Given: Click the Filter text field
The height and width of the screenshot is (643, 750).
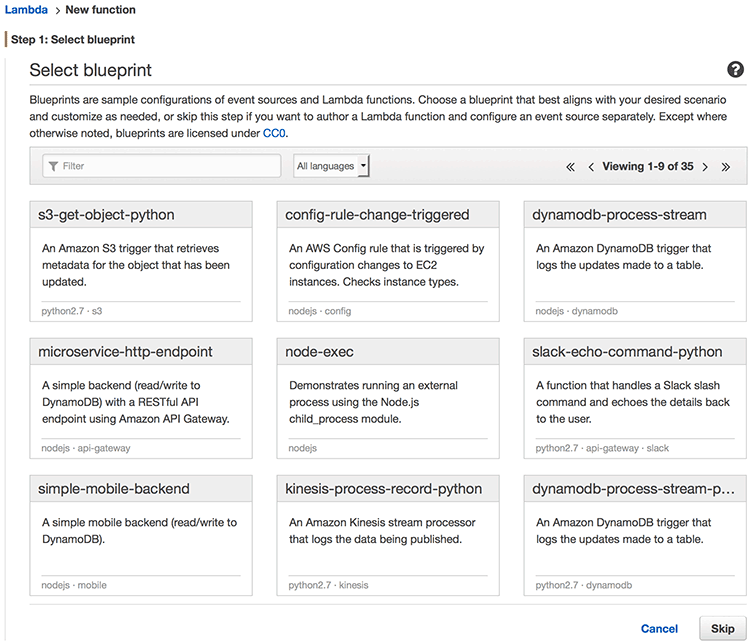Looking at the screenshot, I should pos(162,166).
